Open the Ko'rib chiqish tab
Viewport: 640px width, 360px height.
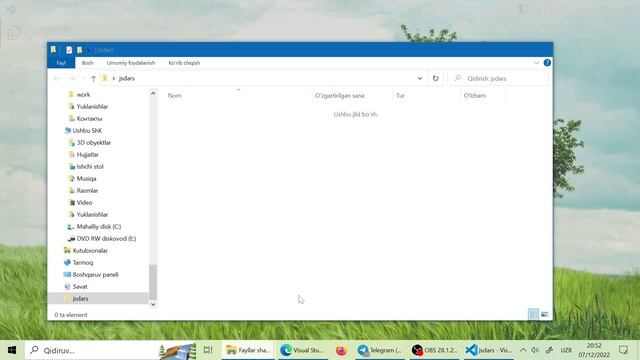(184, 63)
